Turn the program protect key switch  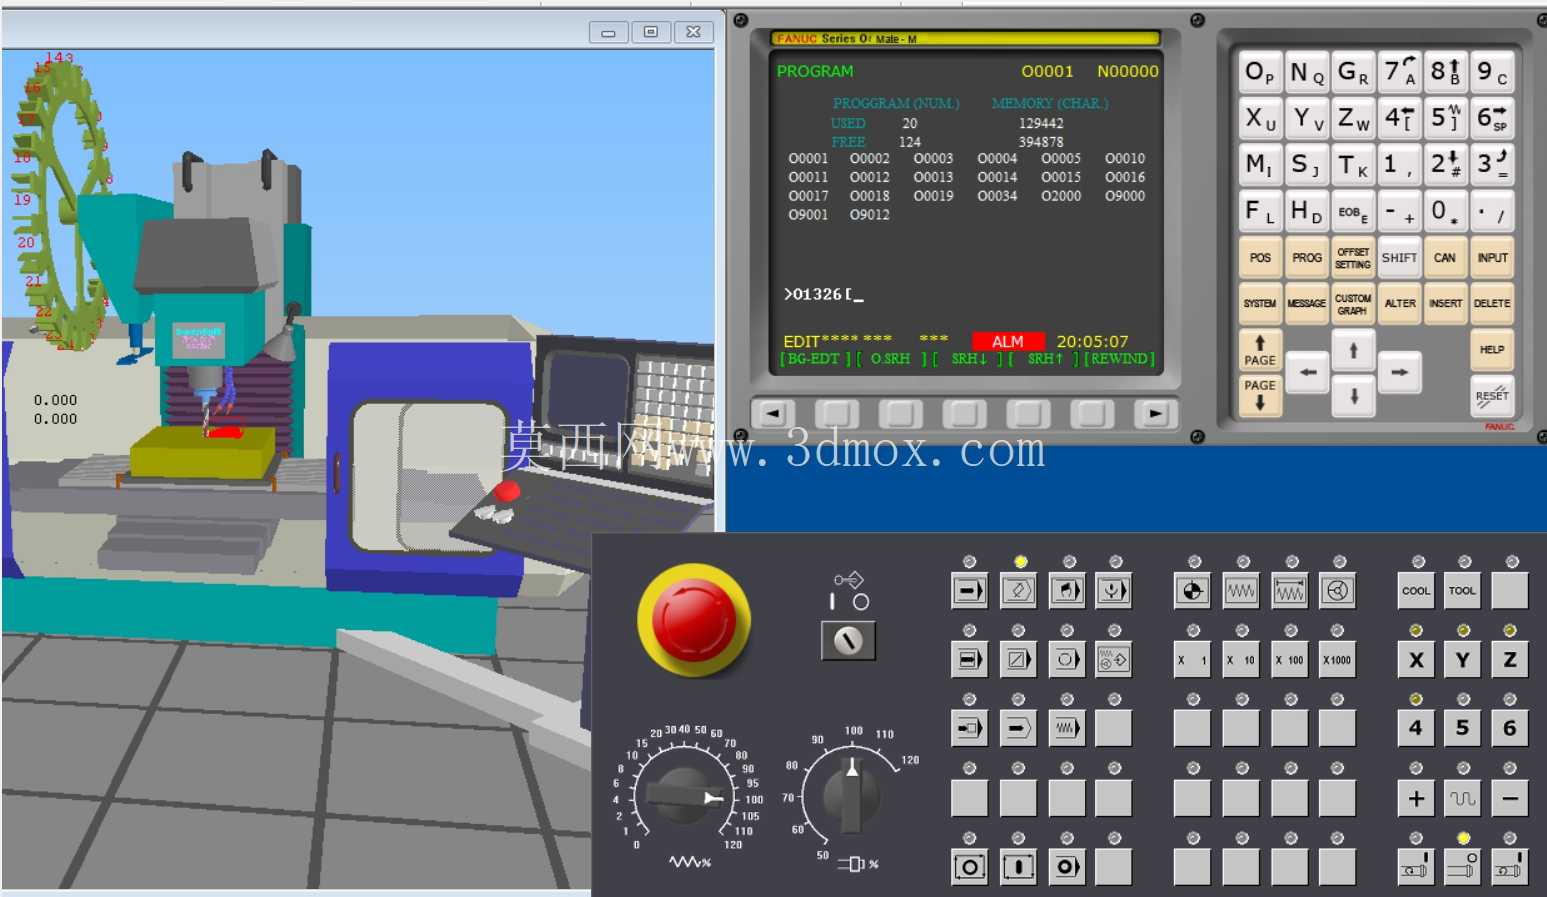[848, 640]
